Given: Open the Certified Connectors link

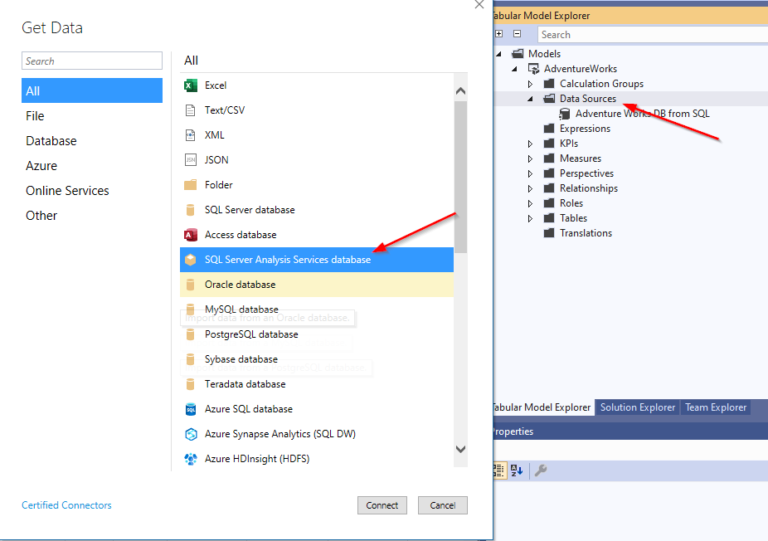Looking at the screenshot, I should point(67,505).
